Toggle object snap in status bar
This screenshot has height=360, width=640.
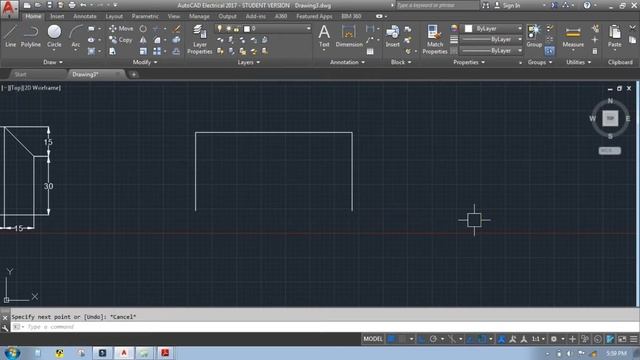tap(482, 339)
